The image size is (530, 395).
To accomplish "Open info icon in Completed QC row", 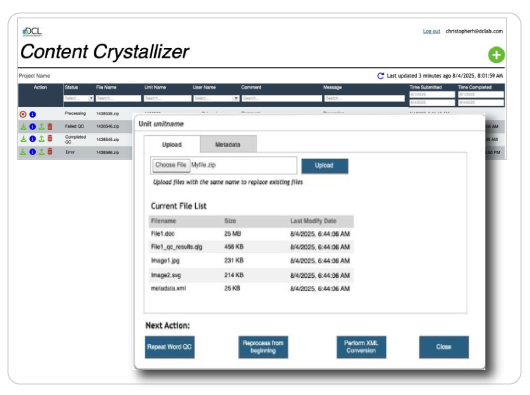I will pos(32,139).
